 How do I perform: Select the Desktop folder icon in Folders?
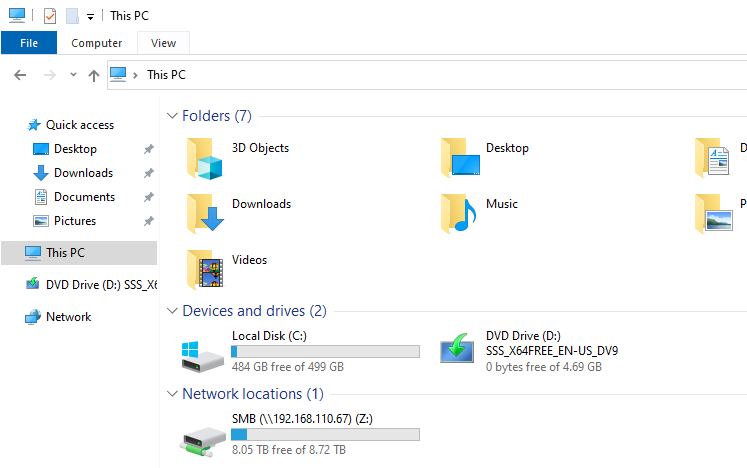click(x=460, y=157)
